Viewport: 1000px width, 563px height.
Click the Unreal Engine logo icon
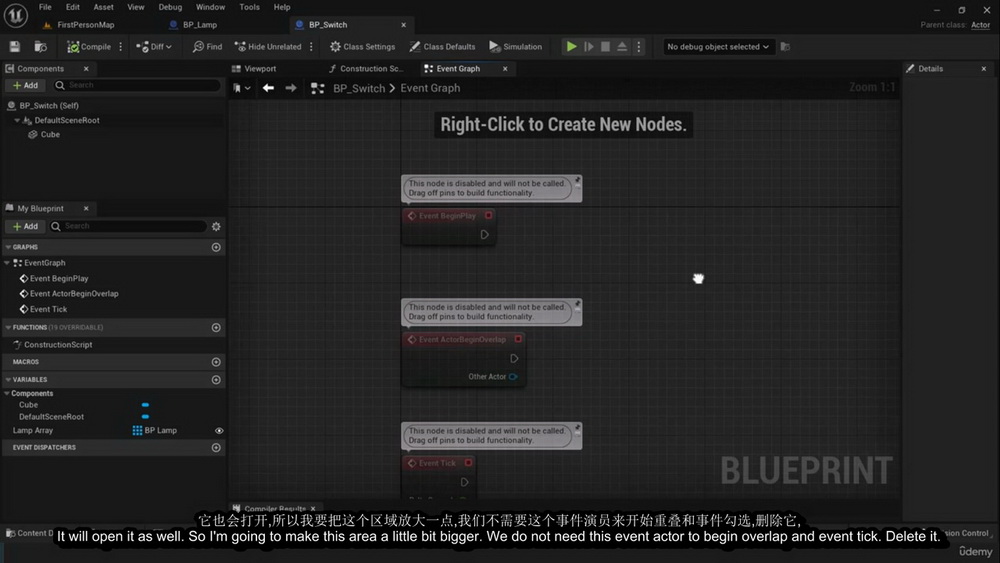pyautogui.click(x=15, y=15)
